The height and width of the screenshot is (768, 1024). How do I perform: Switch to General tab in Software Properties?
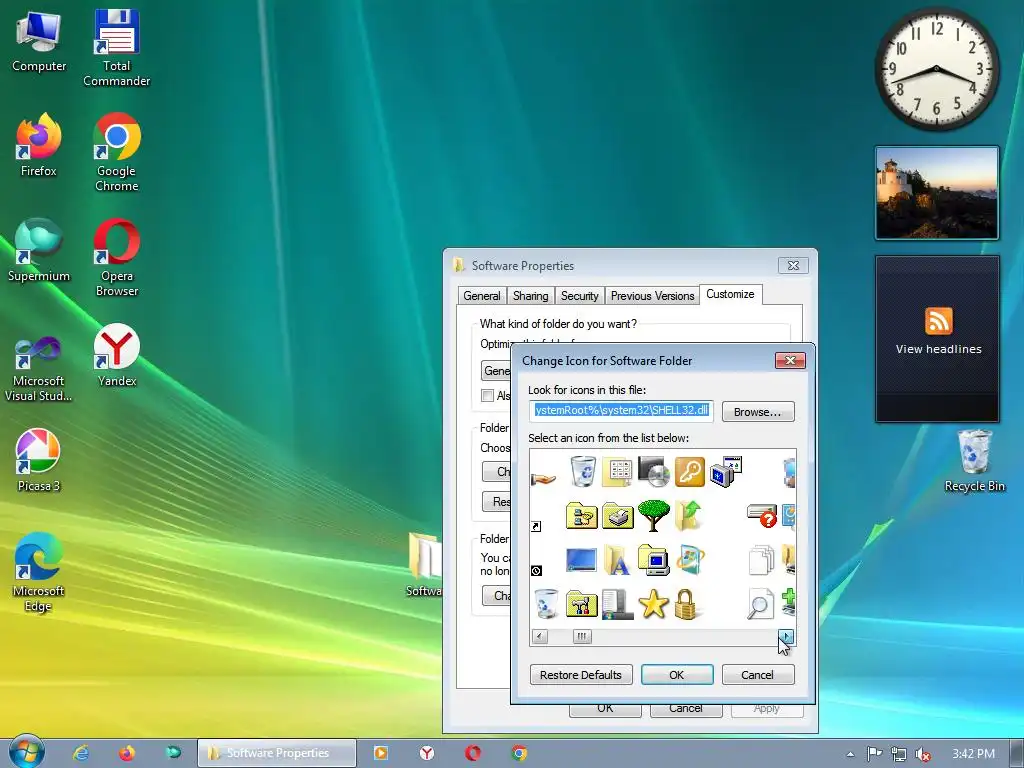482,296
